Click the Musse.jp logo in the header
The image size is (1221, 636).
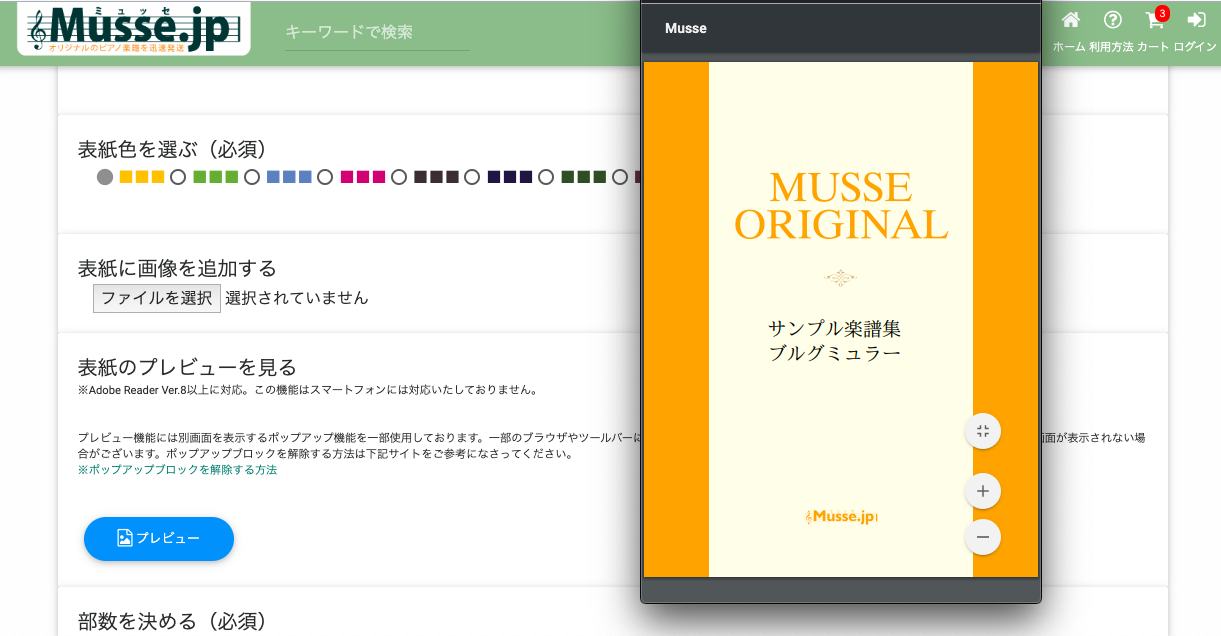(134, 28)
